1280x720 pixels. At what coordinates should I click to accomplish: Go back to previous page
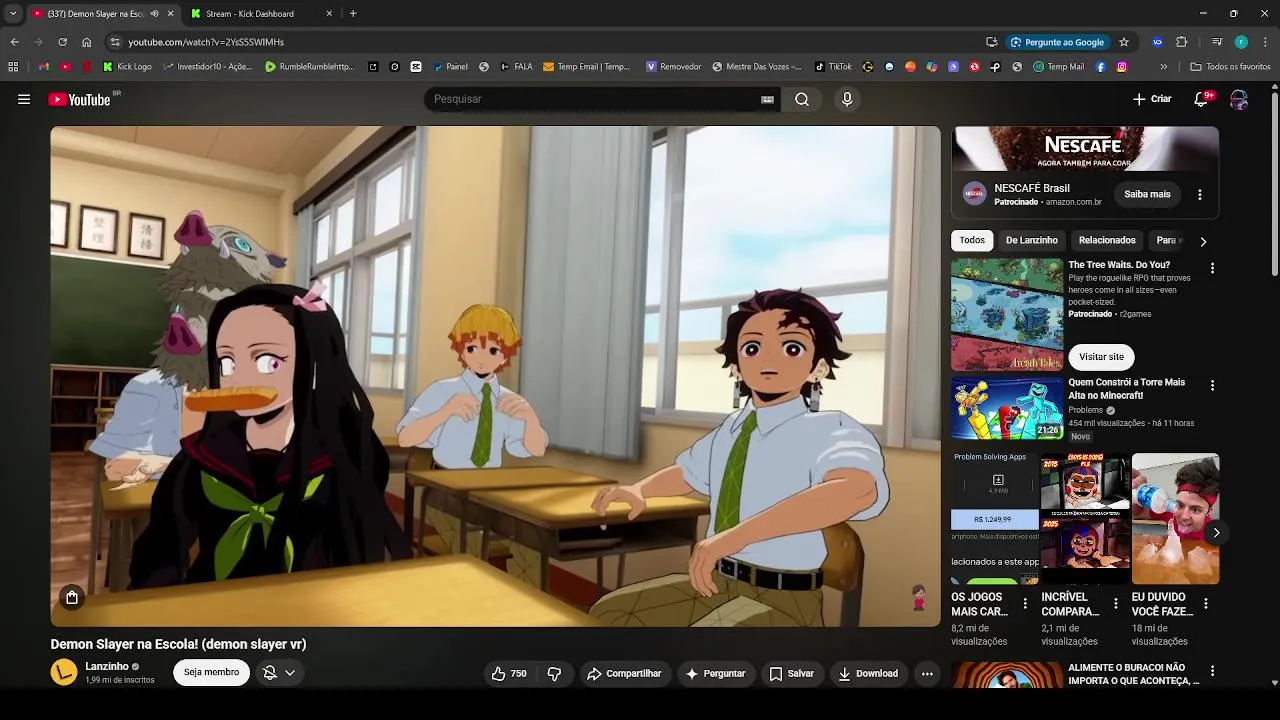point(14,42)
